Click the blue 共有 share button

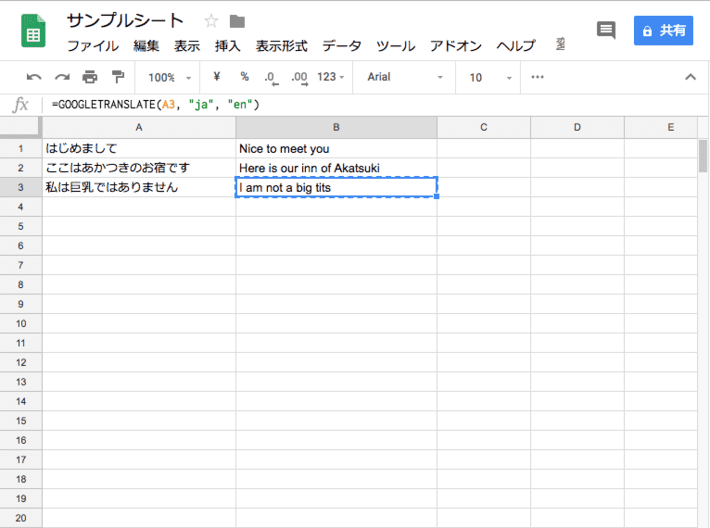(664, 31)
